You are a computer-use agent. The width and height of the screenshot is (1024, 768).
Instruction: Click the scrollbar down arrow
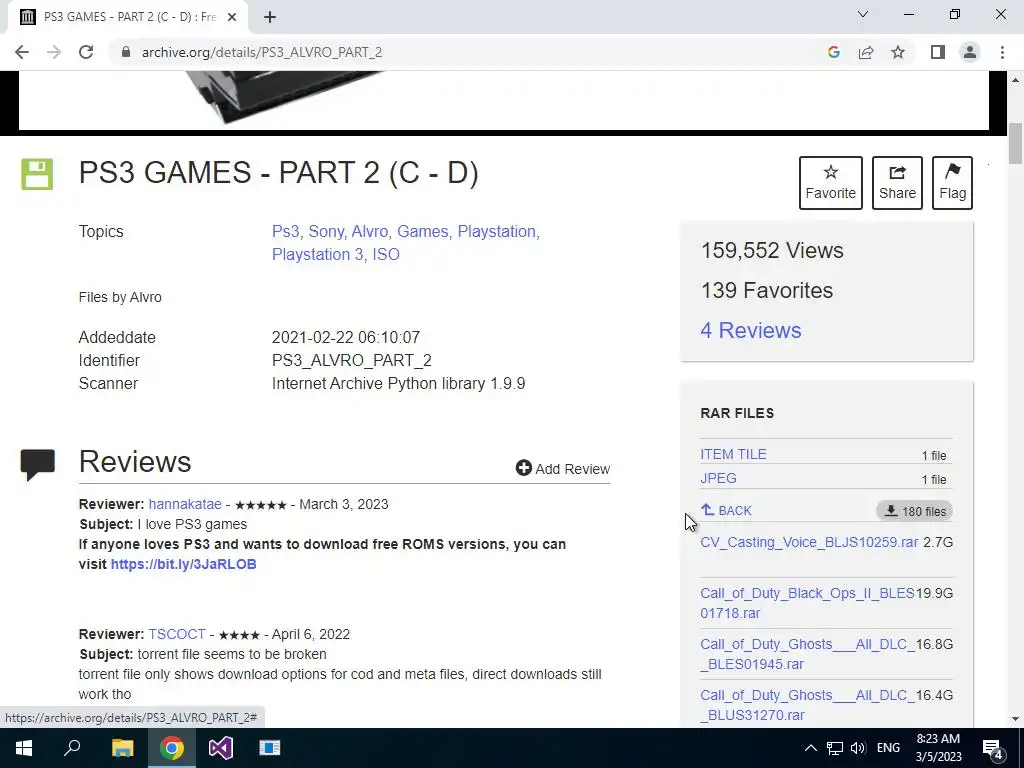[1015, 719]
